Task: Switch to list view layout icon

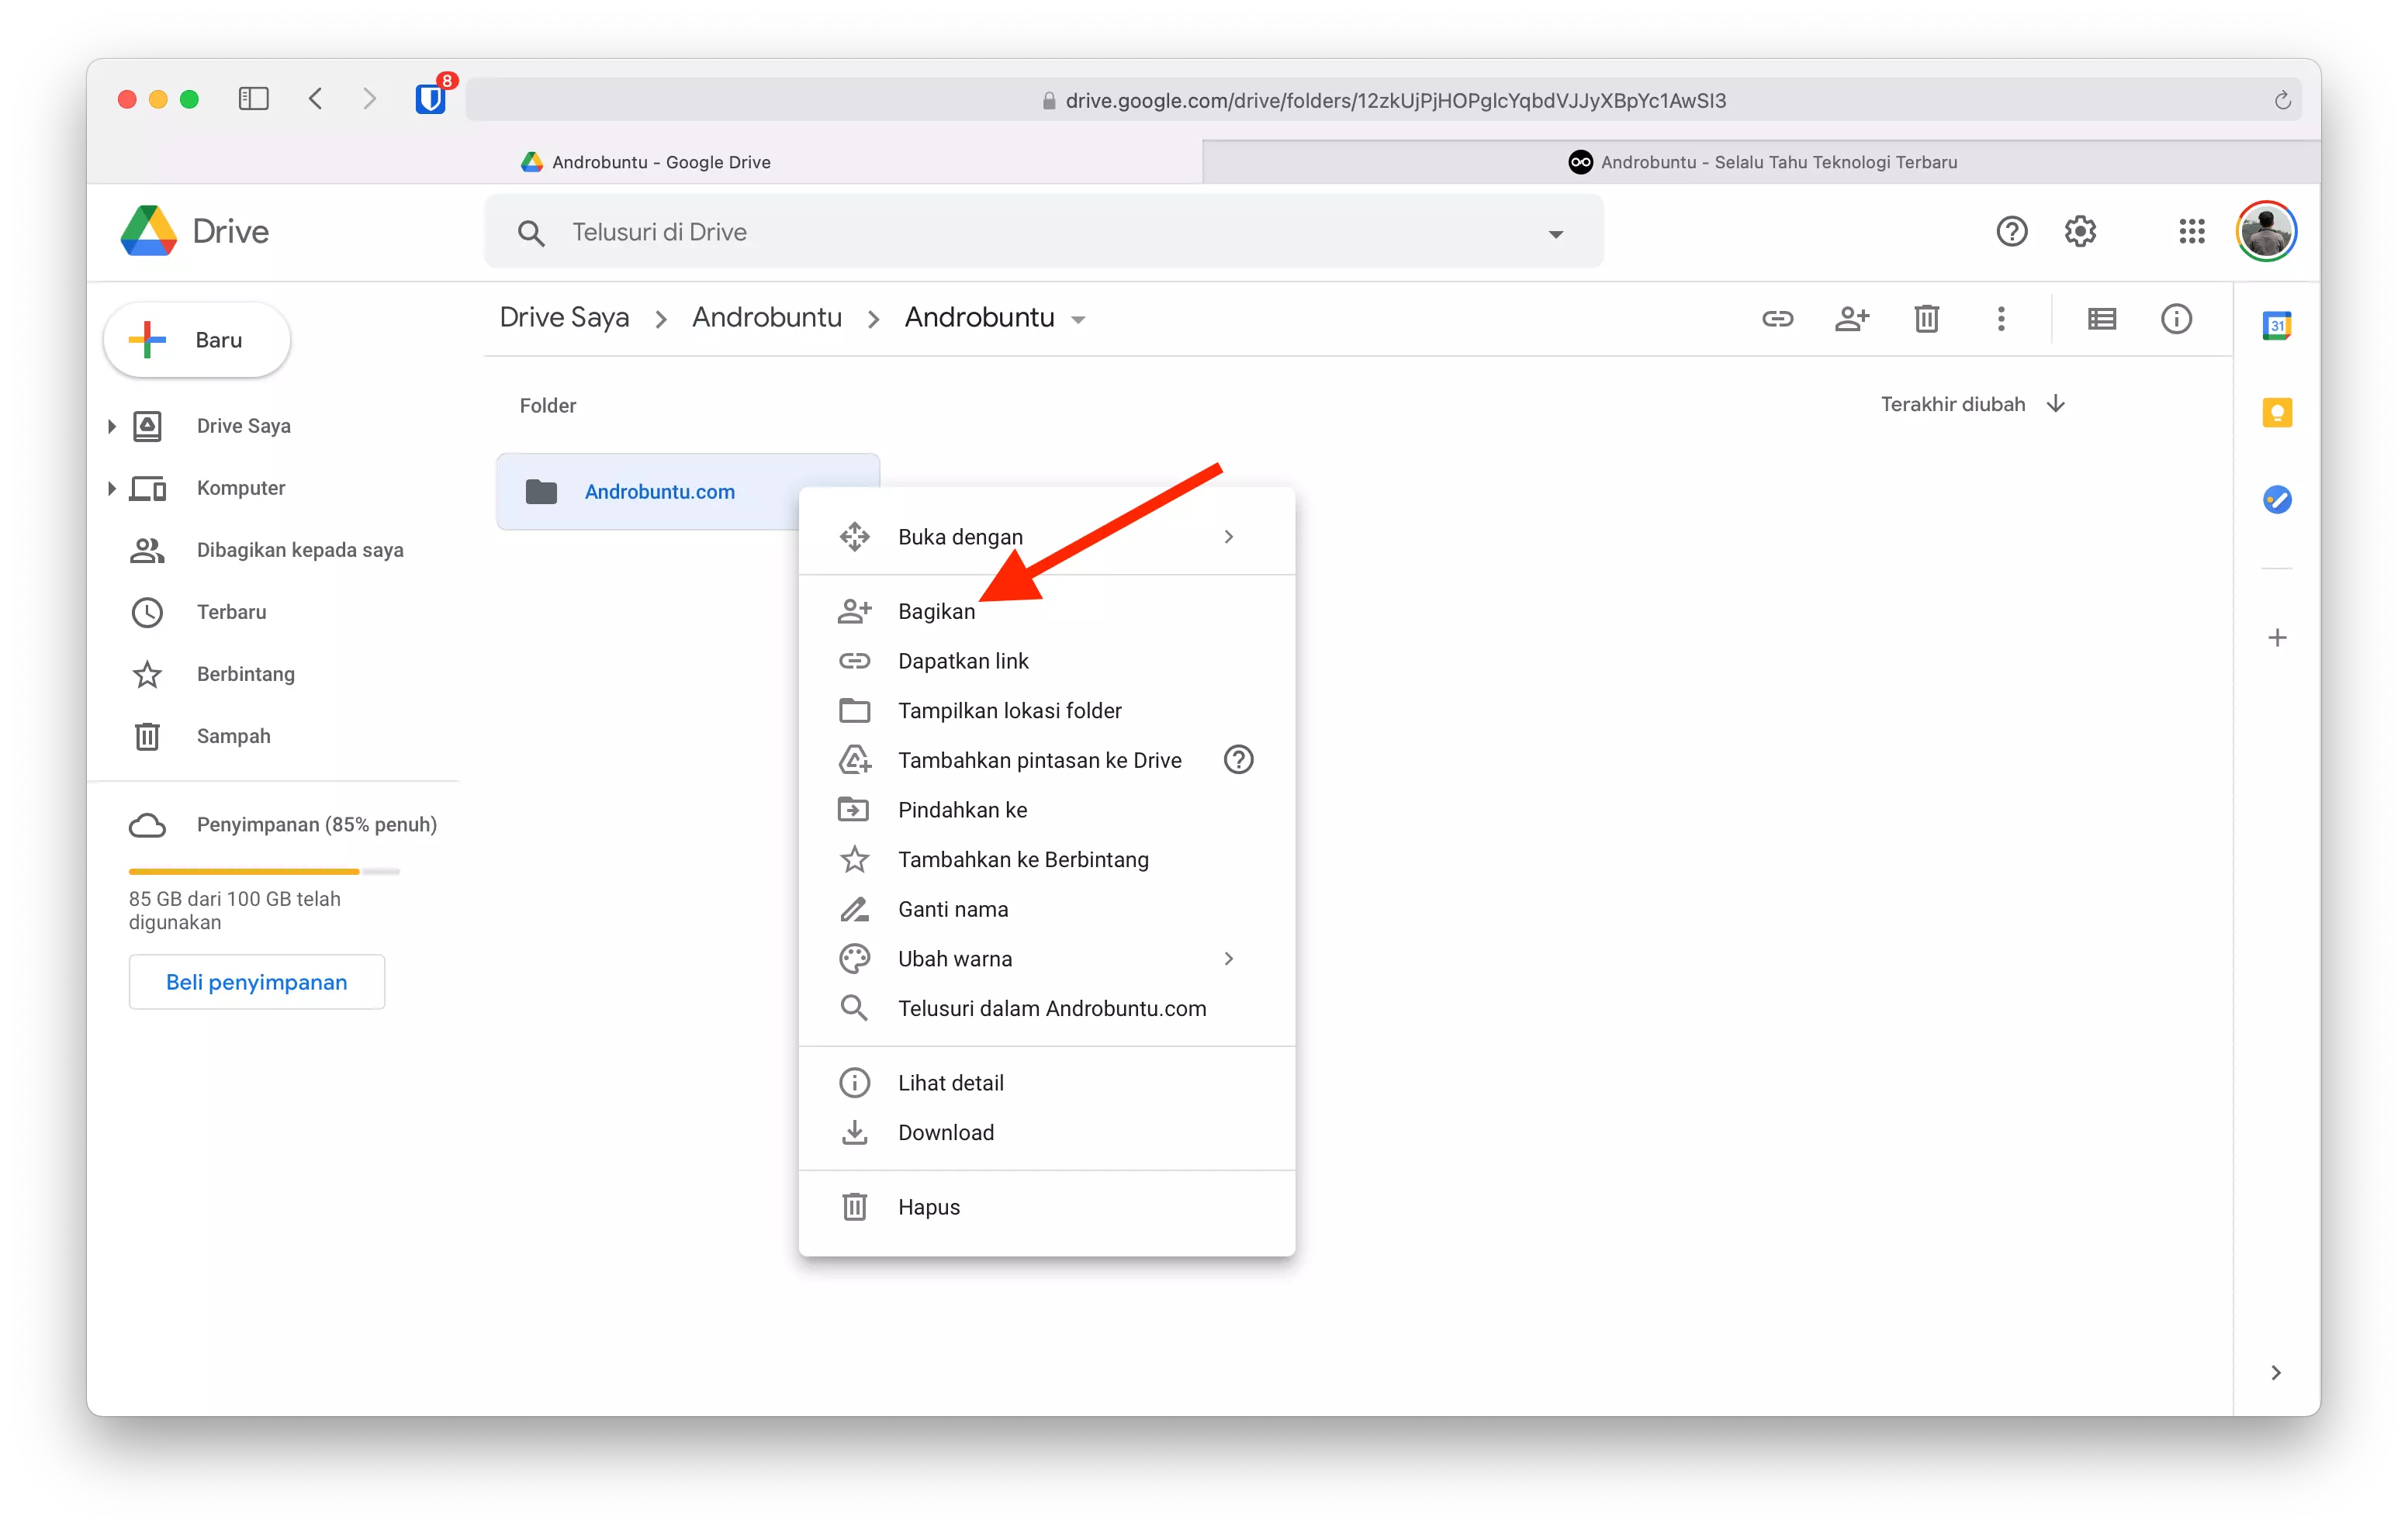Action: click(x=2101, y=318)
